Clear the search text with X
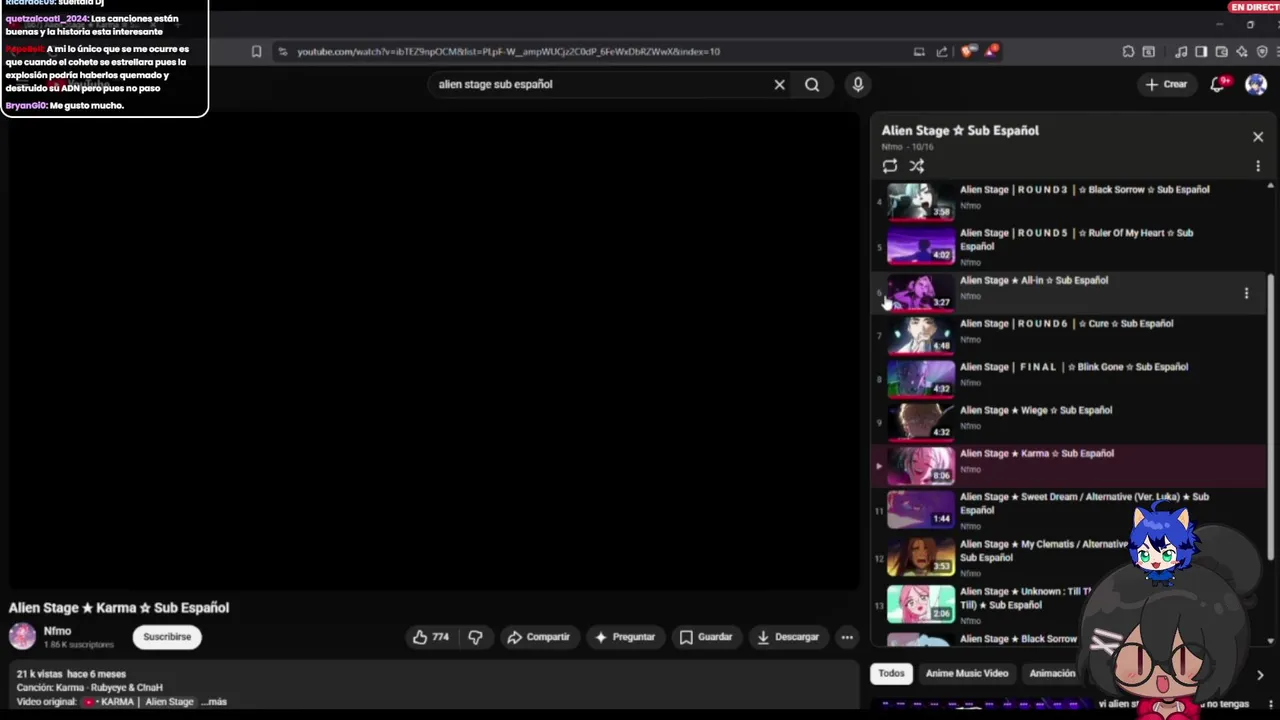 pos(780,85)
